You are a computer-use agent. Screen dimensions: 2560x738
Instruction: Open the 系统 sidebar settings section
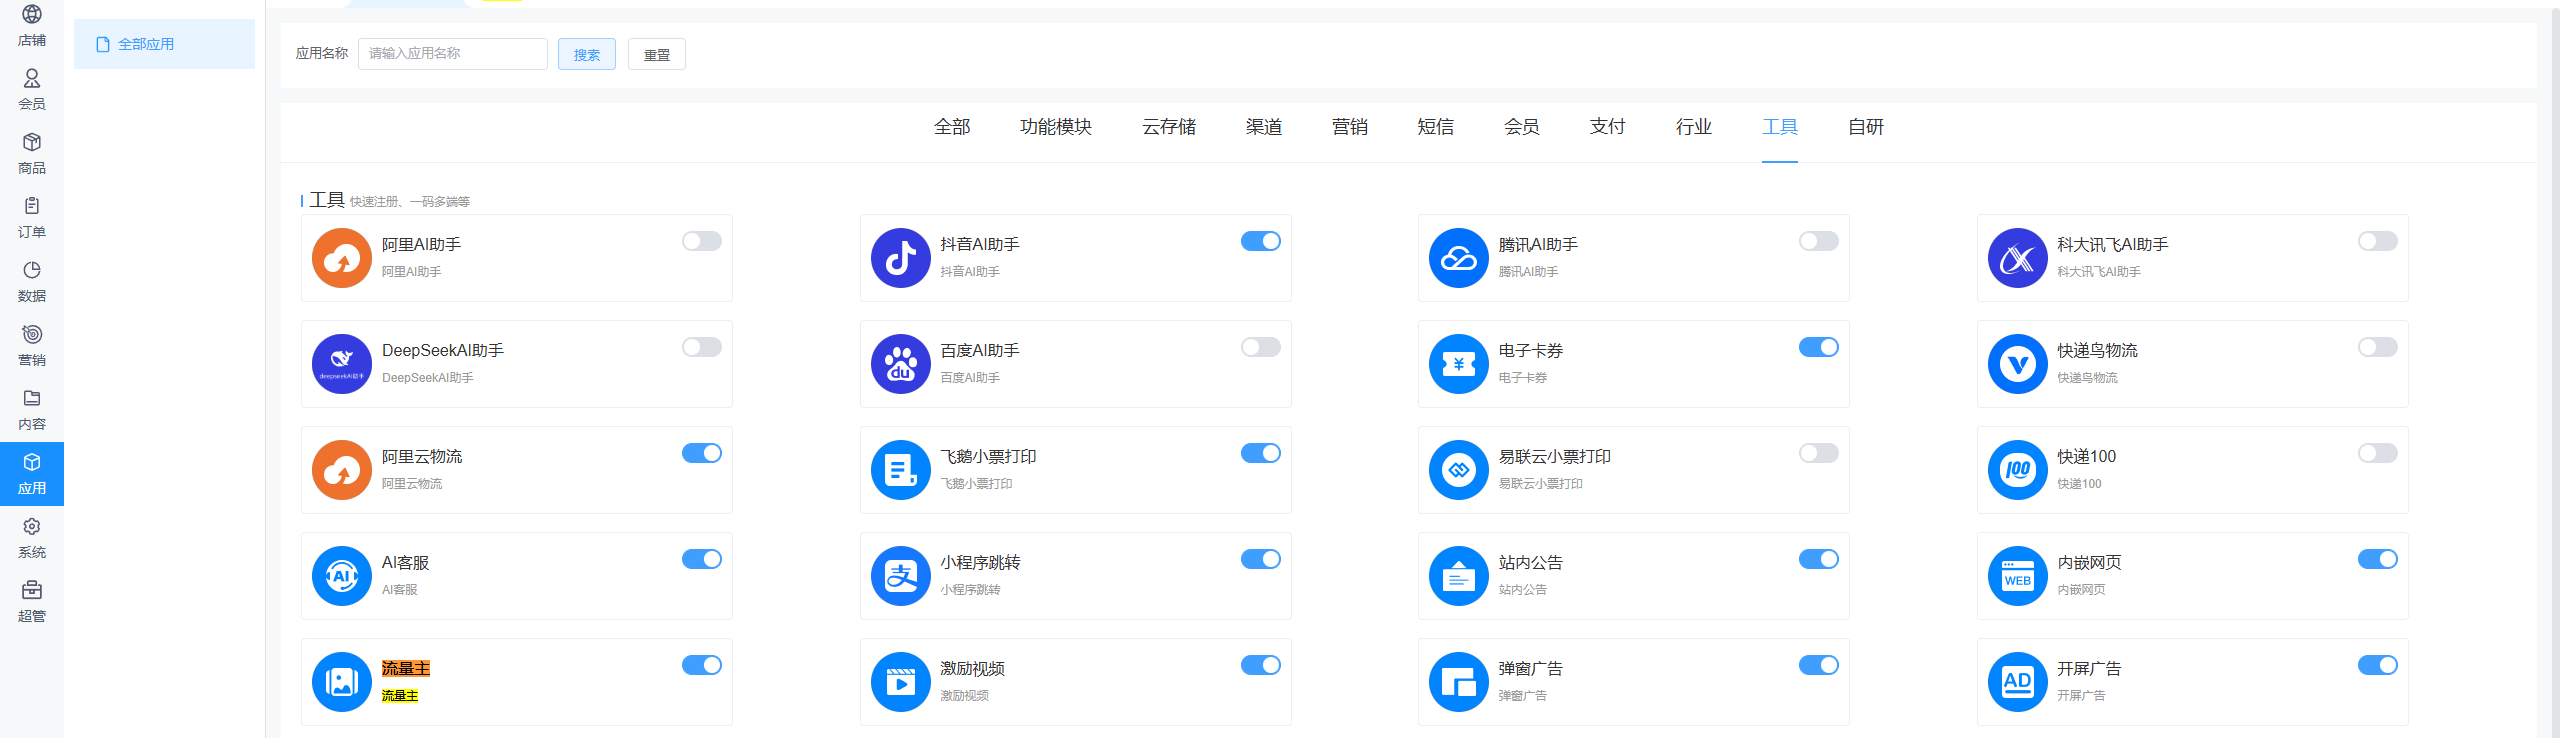point(32,538)
